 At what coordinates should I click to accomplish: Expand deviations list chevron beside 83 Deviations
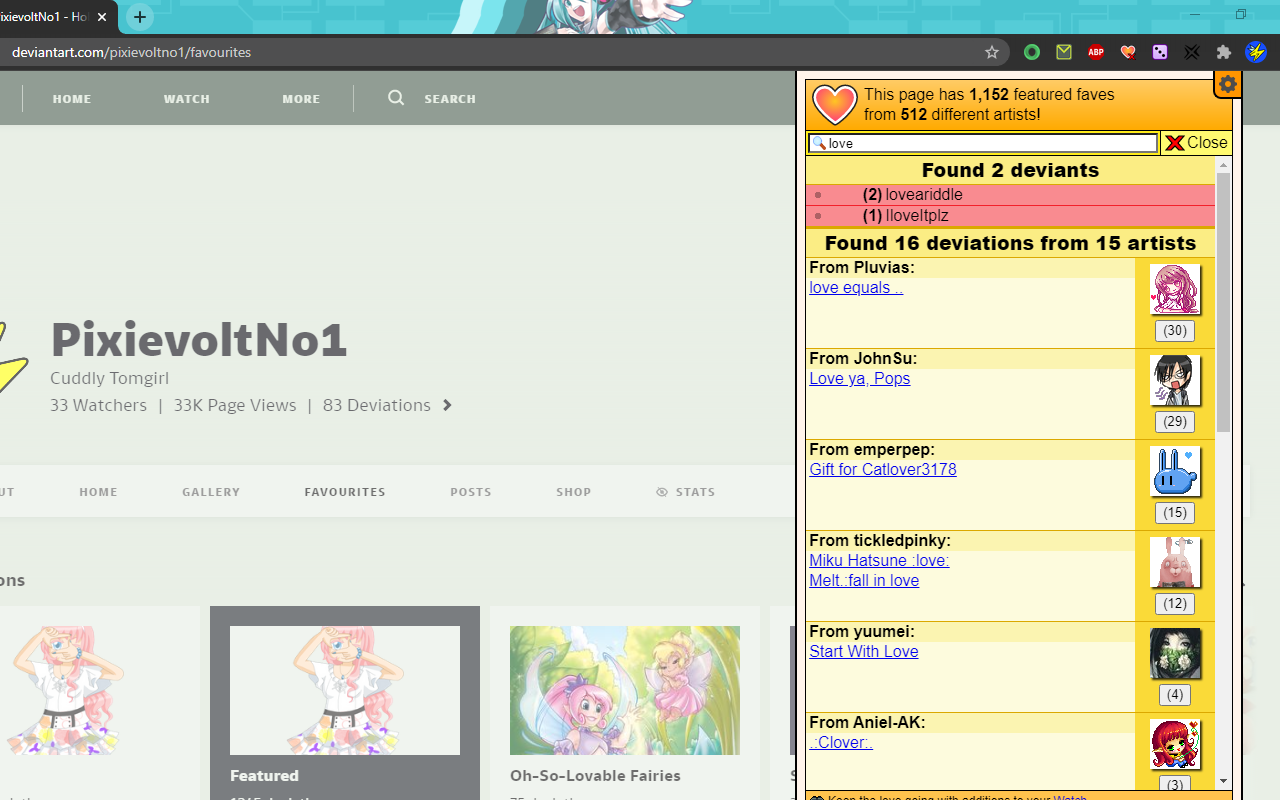pos(447,405)
